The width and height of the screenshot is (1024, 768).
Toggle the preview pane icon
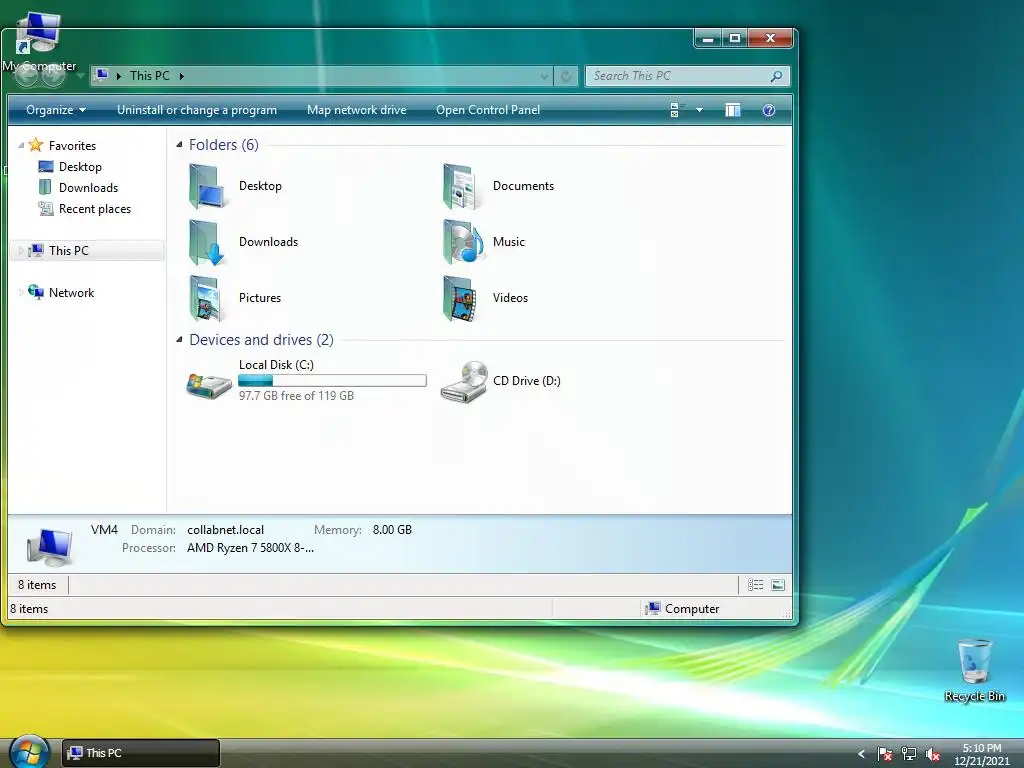[733, 110]
